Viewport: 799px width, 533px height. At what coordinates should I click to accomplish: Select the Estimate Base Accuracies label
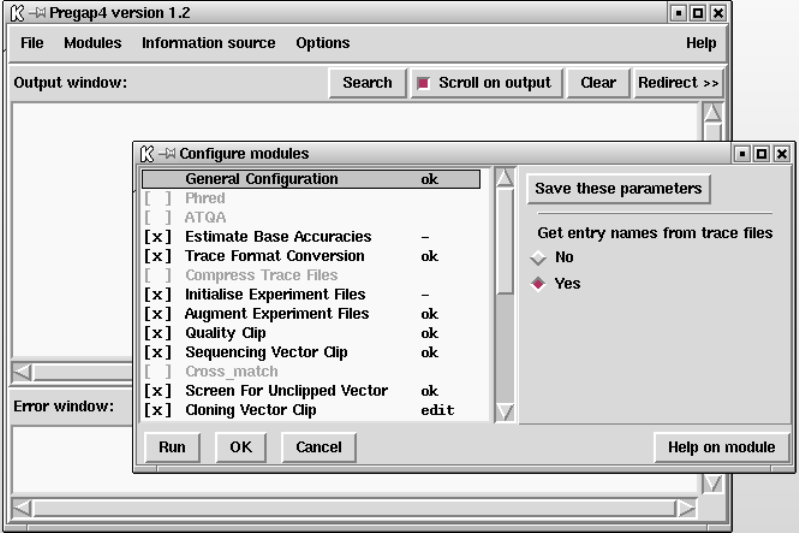[x=278, y=237]
